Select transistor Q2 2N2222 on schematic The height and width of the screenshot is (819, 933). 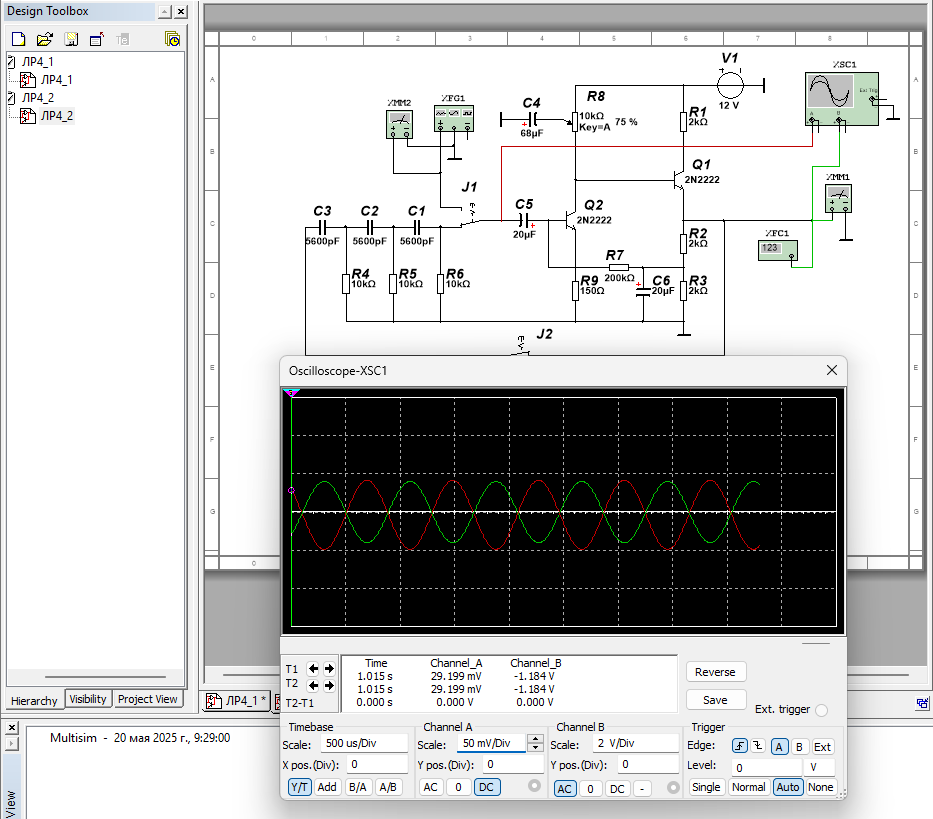click(x=571, y=221)
